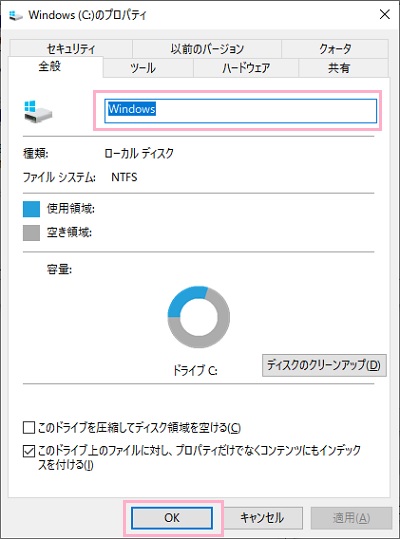This screenshot has width=400, height=539.
Task: Click the drive icon in the title bar
Action: [x=15, y=15]
